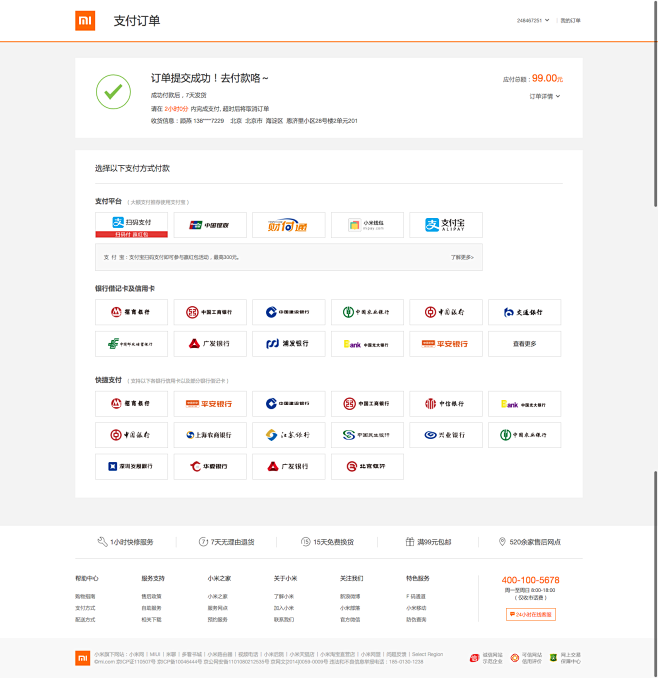Pick 光大银行 under 快捷支付
The image size is (658, 678).
pos(524,404)
